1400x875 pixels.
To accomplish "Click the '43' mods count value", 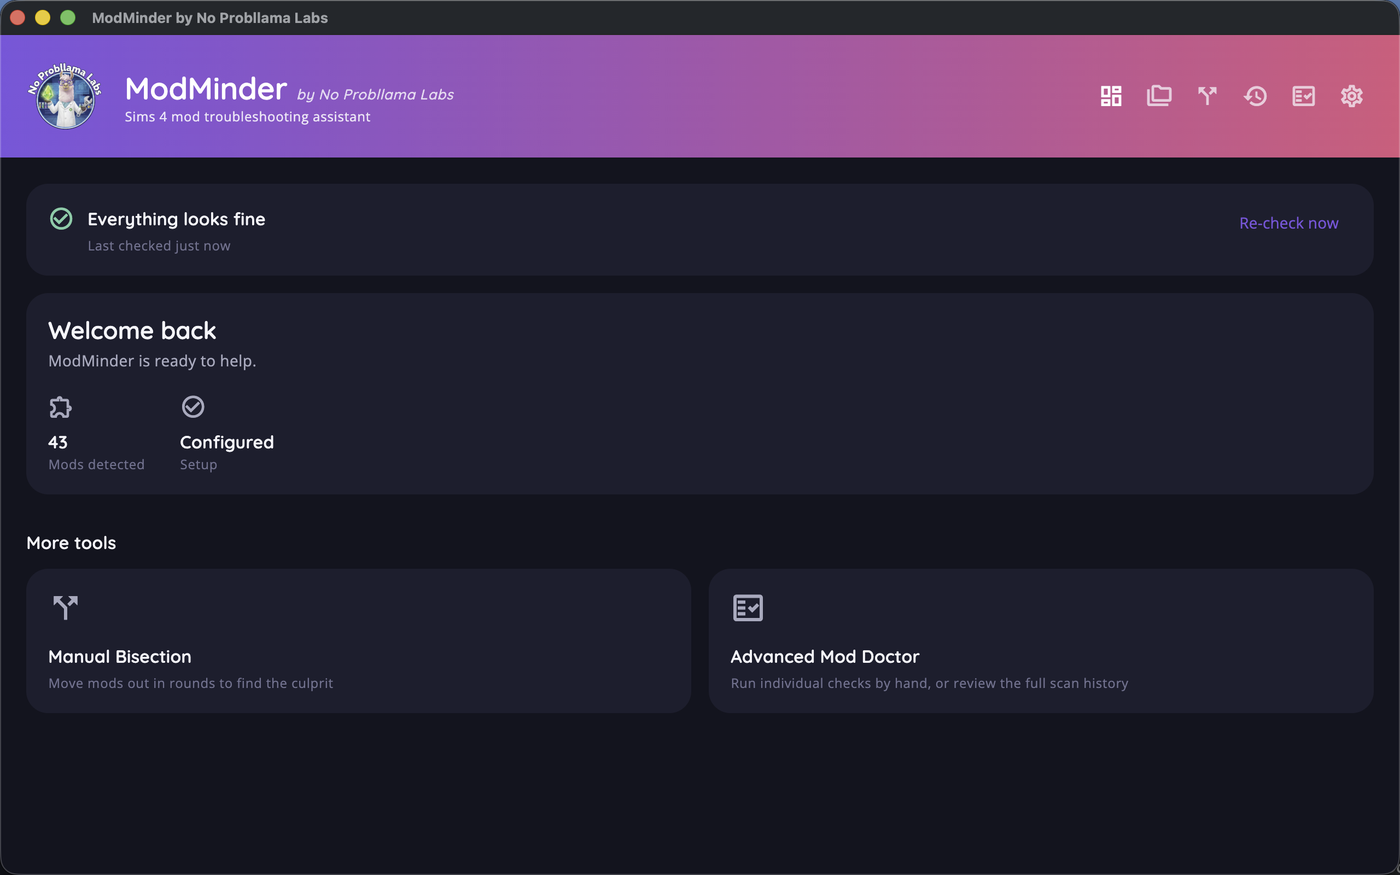I will click(x=58, y=442).
